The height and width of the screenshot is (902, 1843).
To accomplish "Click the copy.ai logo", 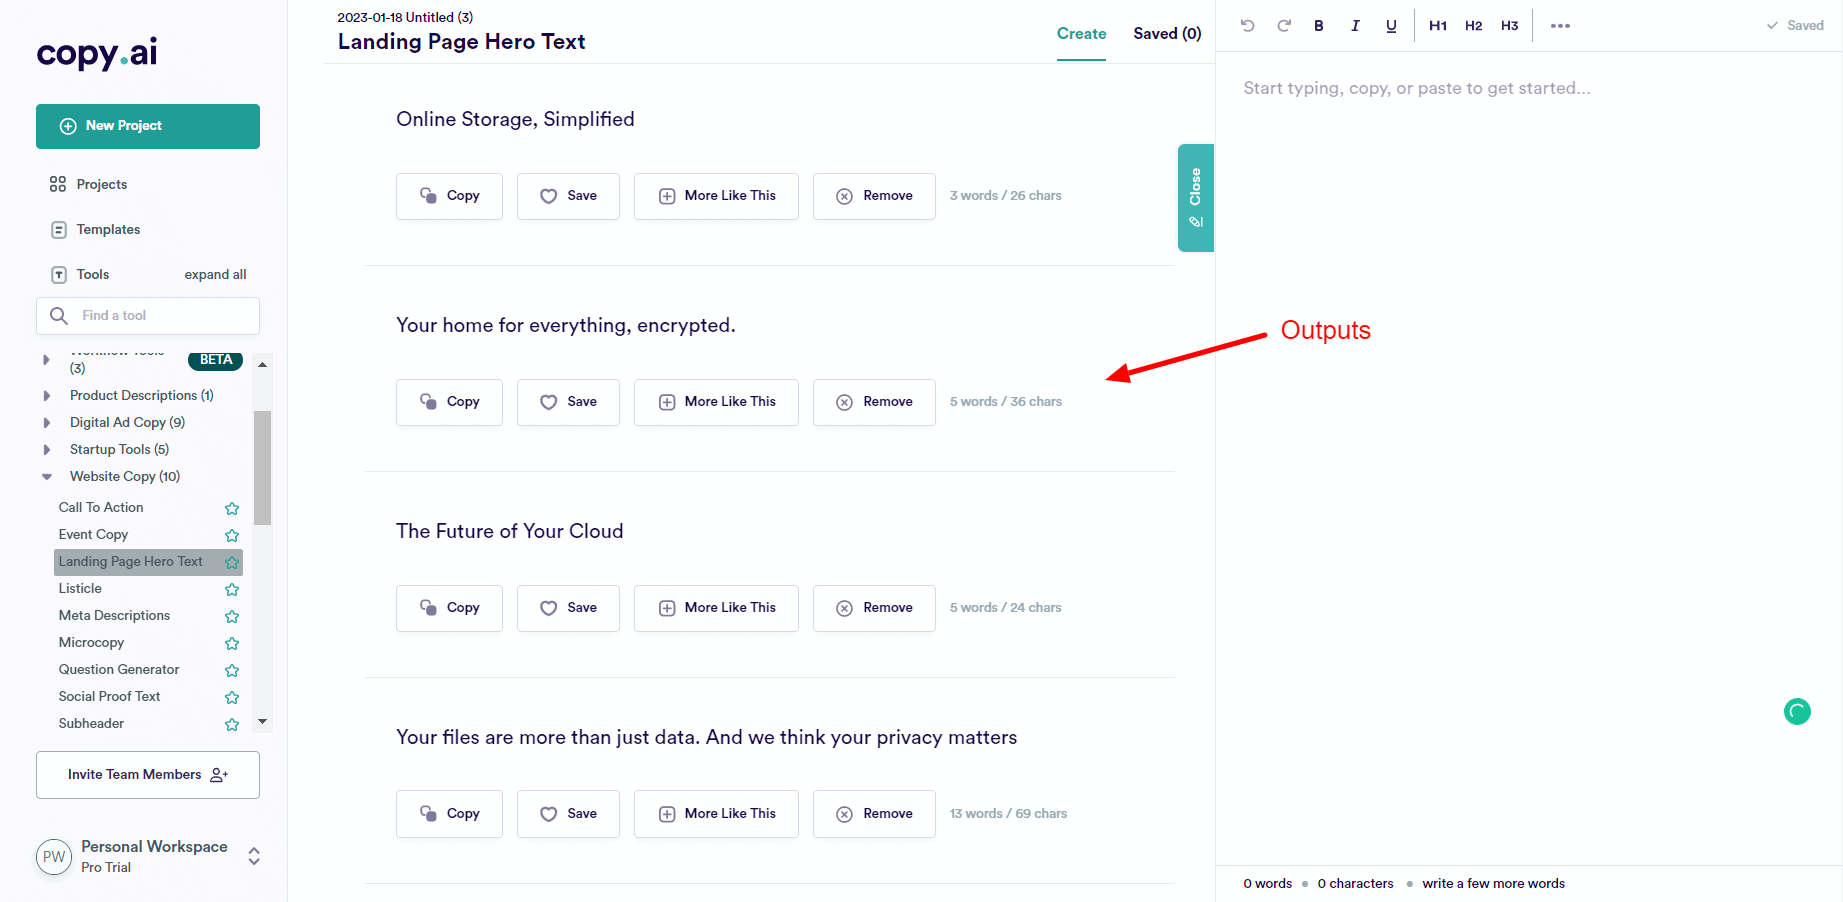I will tap(97, 53).
